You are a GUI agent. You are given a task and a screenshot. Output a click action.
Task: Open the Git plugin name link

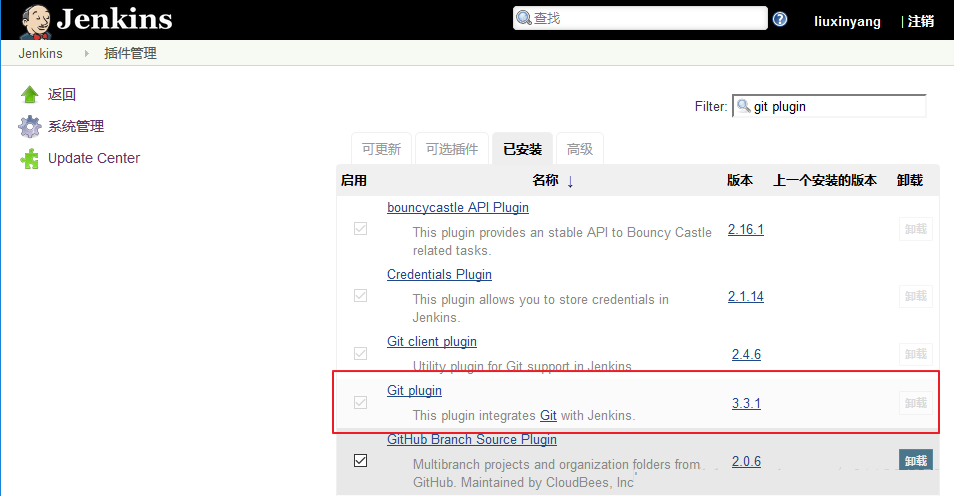[414, 391]
